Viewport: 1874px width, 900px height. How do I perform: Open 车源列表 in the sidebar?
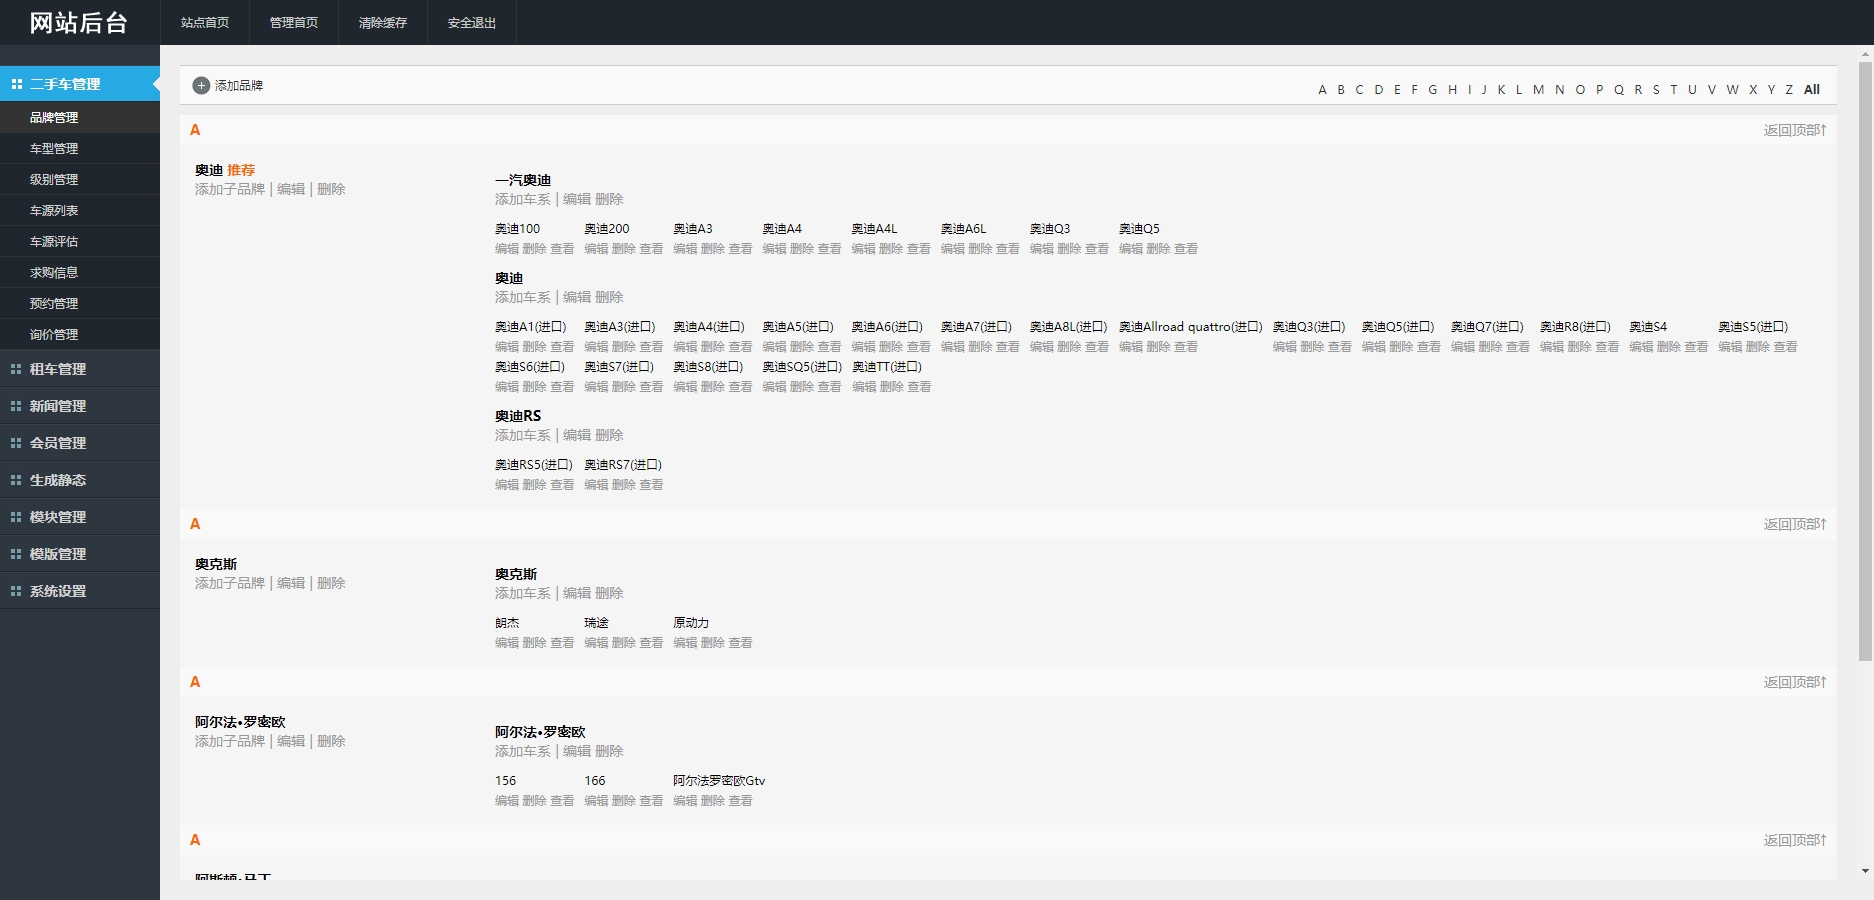point(80,211)
